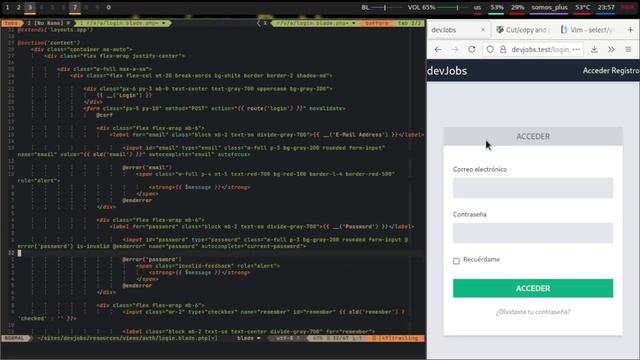The width and height of the screenshot is (640, 360).
Task: Open the tracking protection shield icon
Action: tap(490, 49)
